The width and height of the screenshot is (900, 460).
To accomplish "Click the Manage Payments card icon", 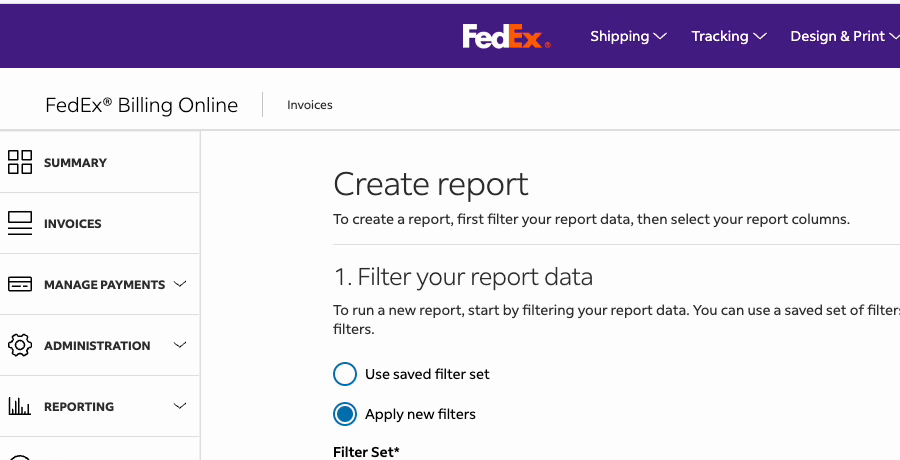I will [20, 284].
